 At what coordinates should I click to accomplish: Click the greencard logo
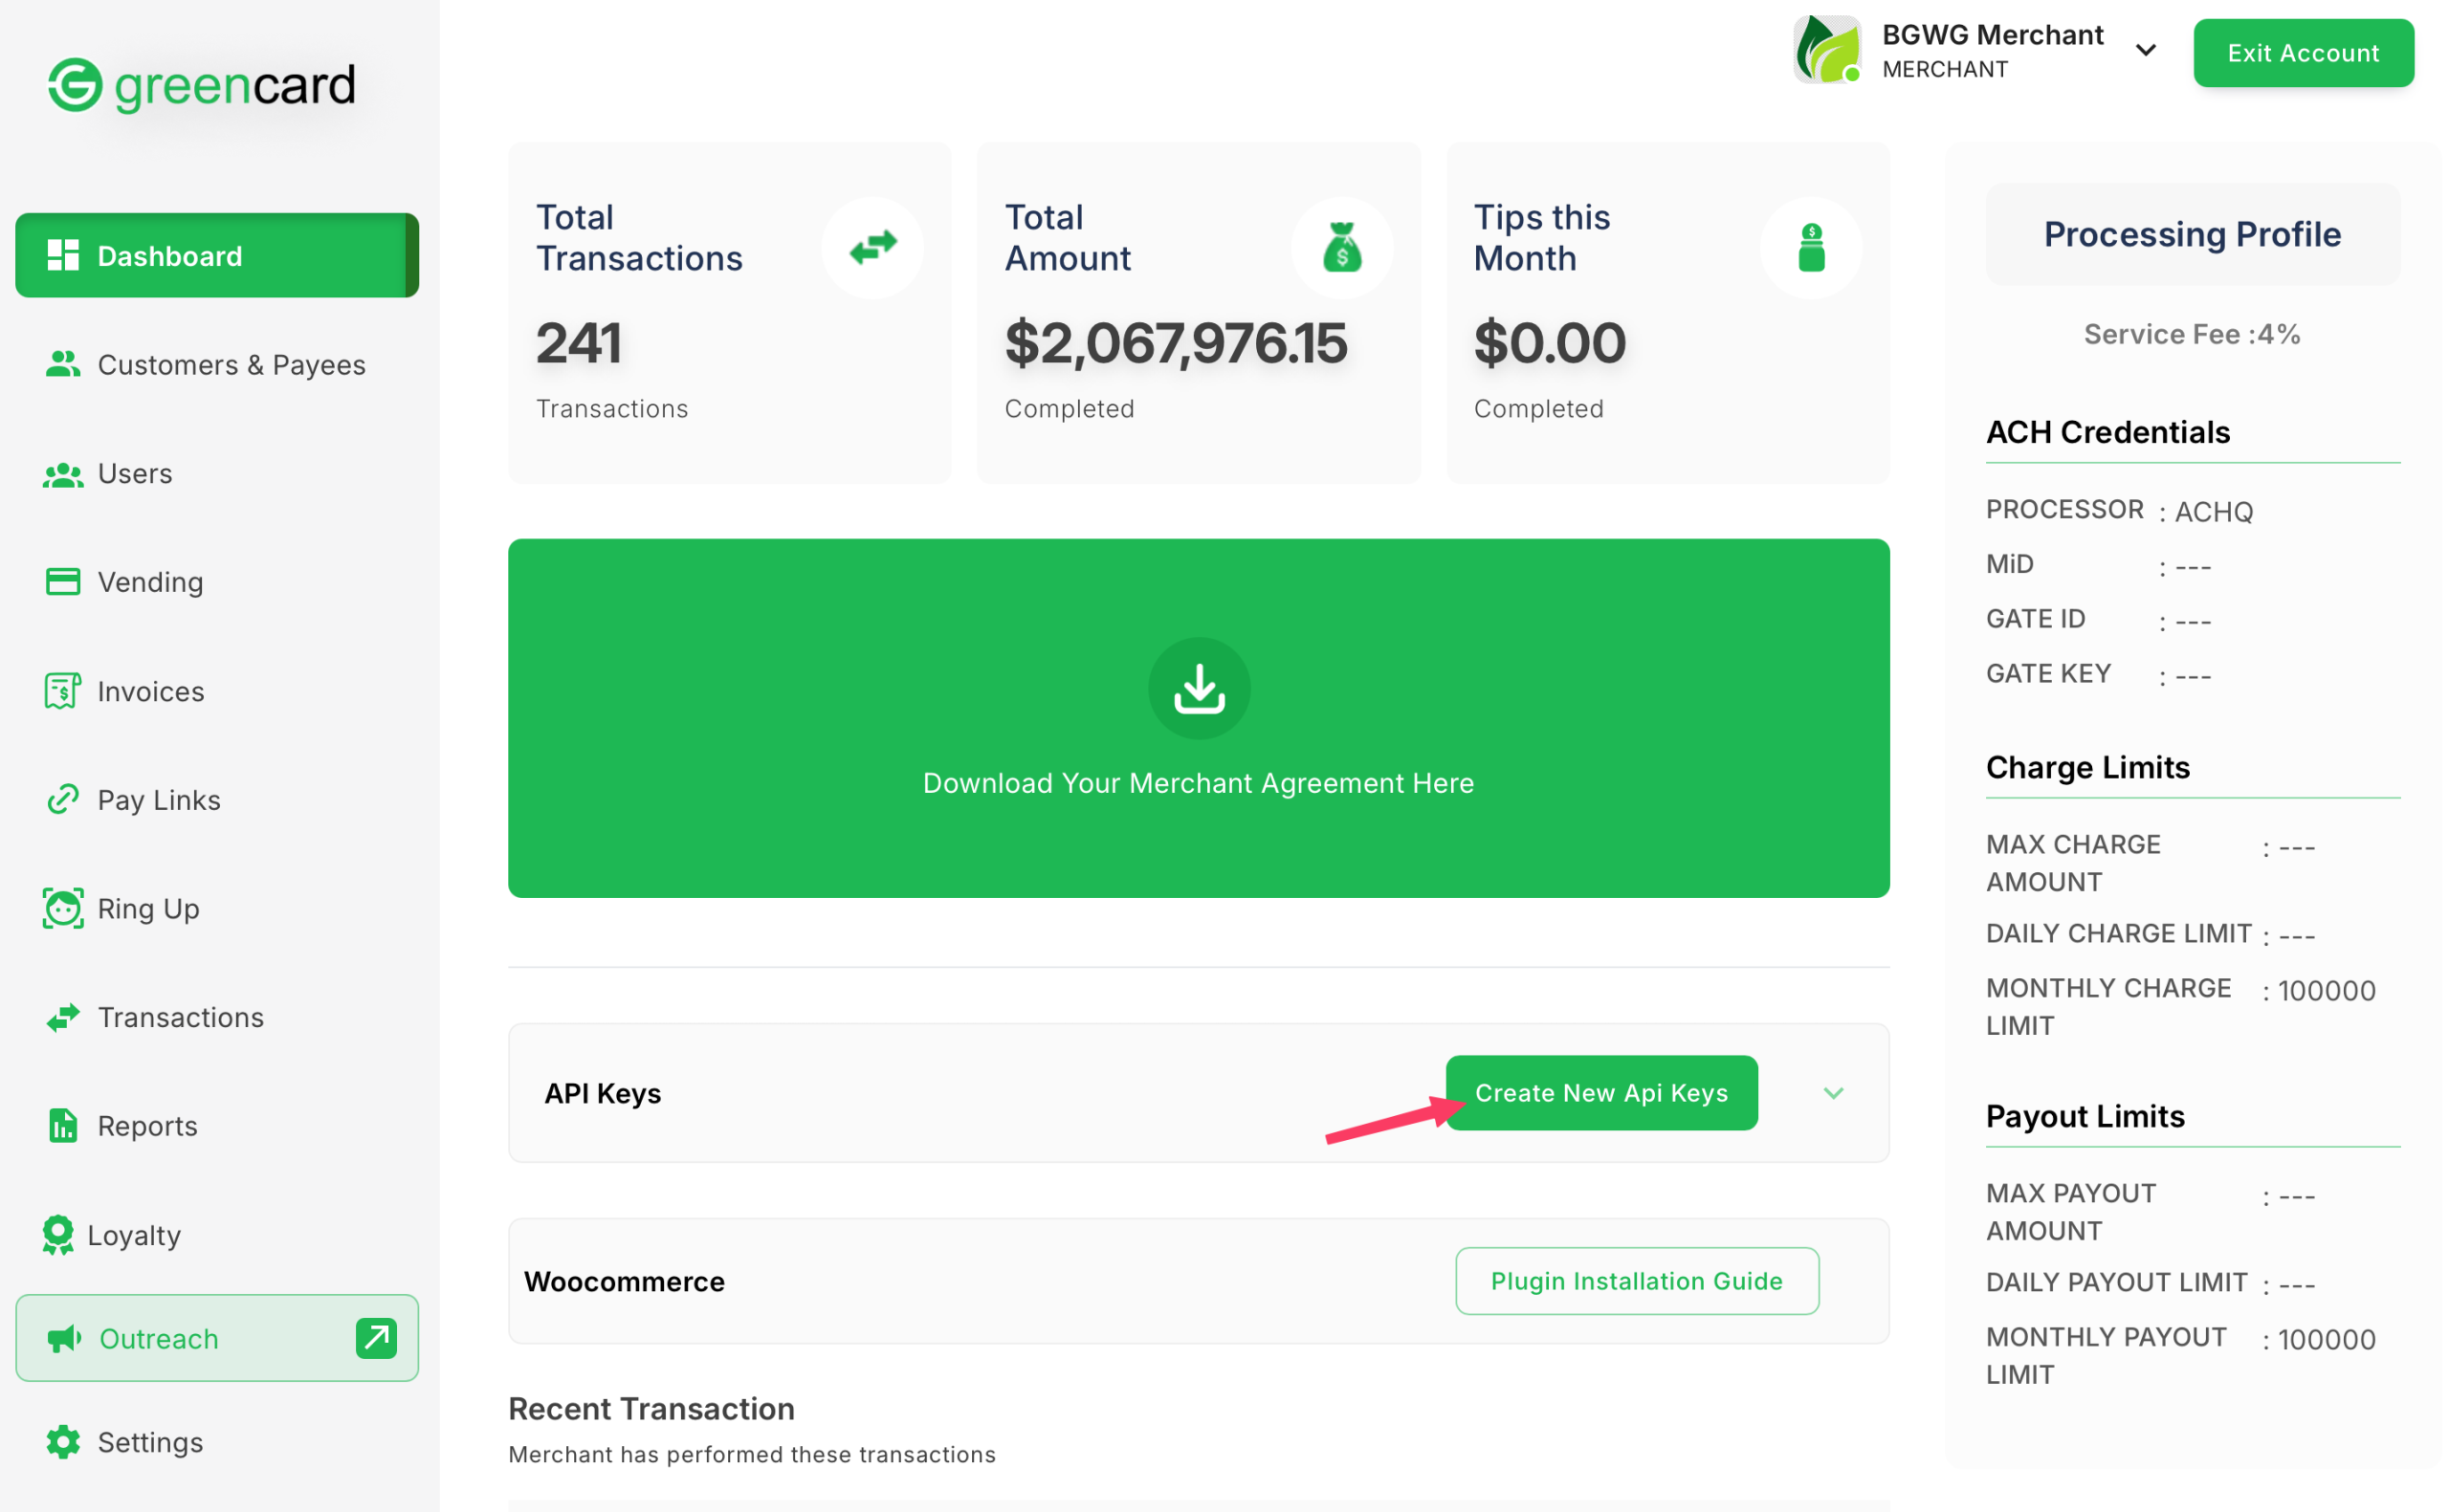(202, 85)
